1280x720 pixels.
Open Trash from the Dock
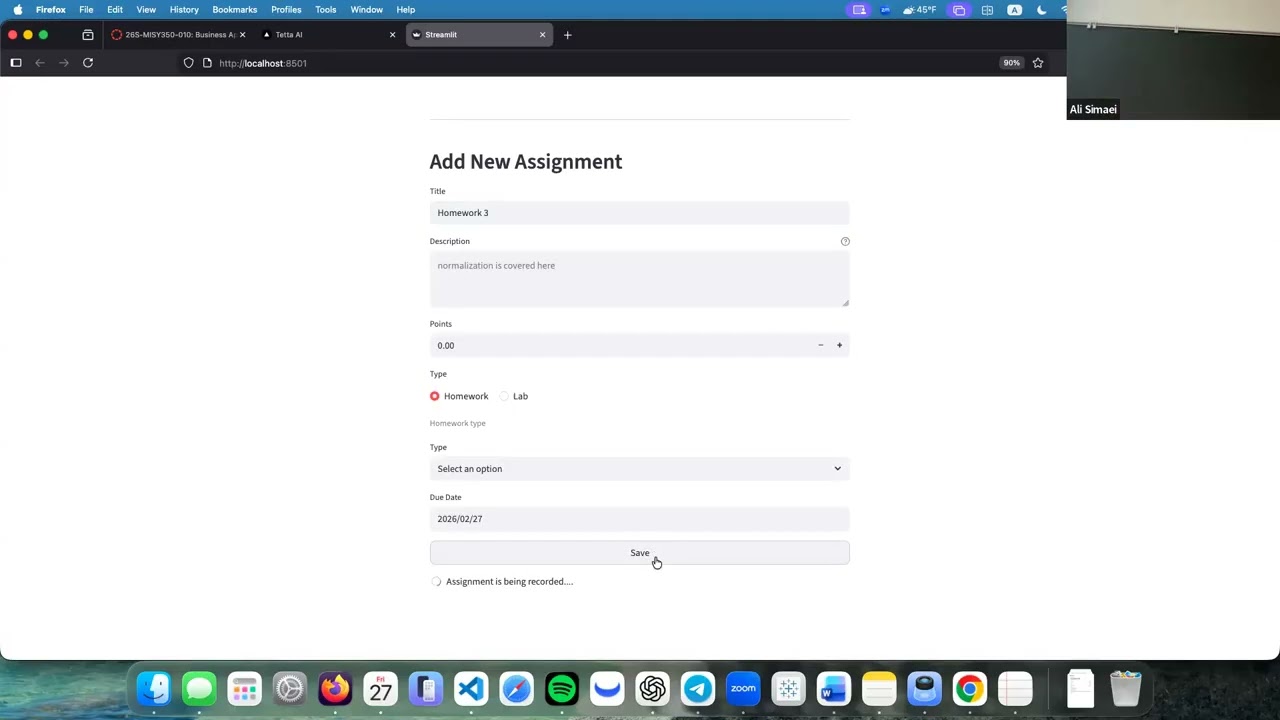[x=1126, y=689]
